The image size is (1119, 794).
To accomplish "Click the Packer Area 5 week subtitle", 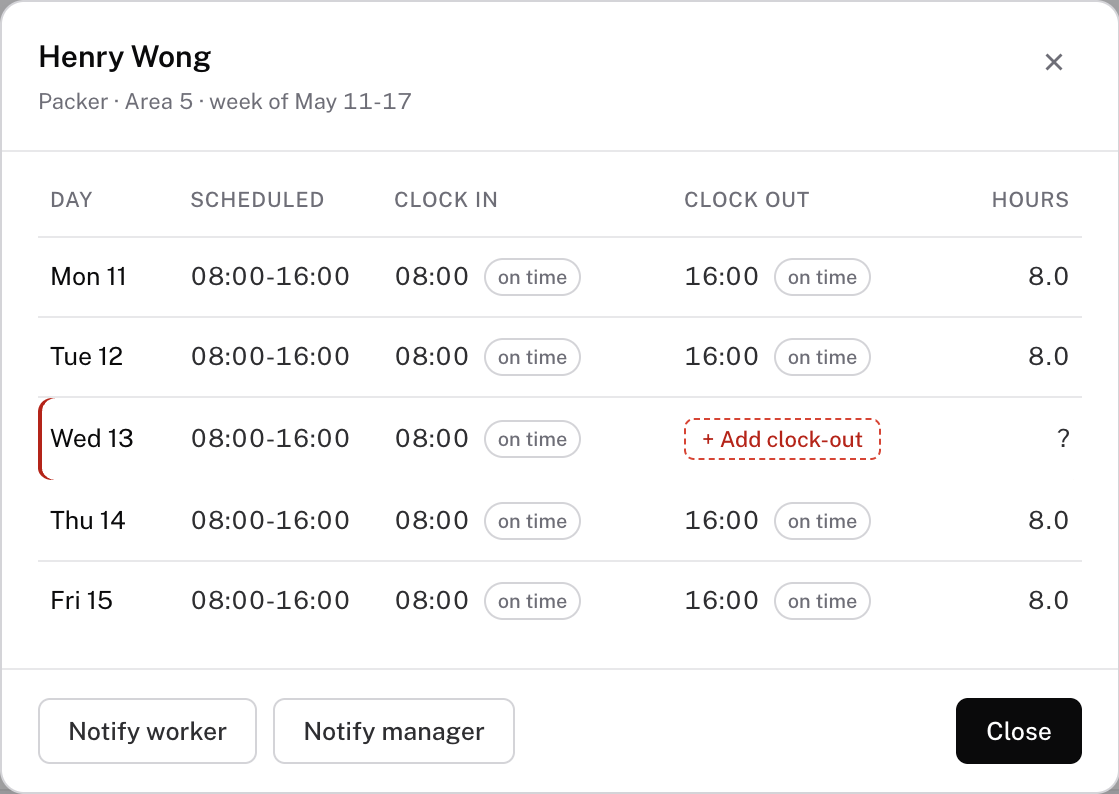I will coord(225,101).
